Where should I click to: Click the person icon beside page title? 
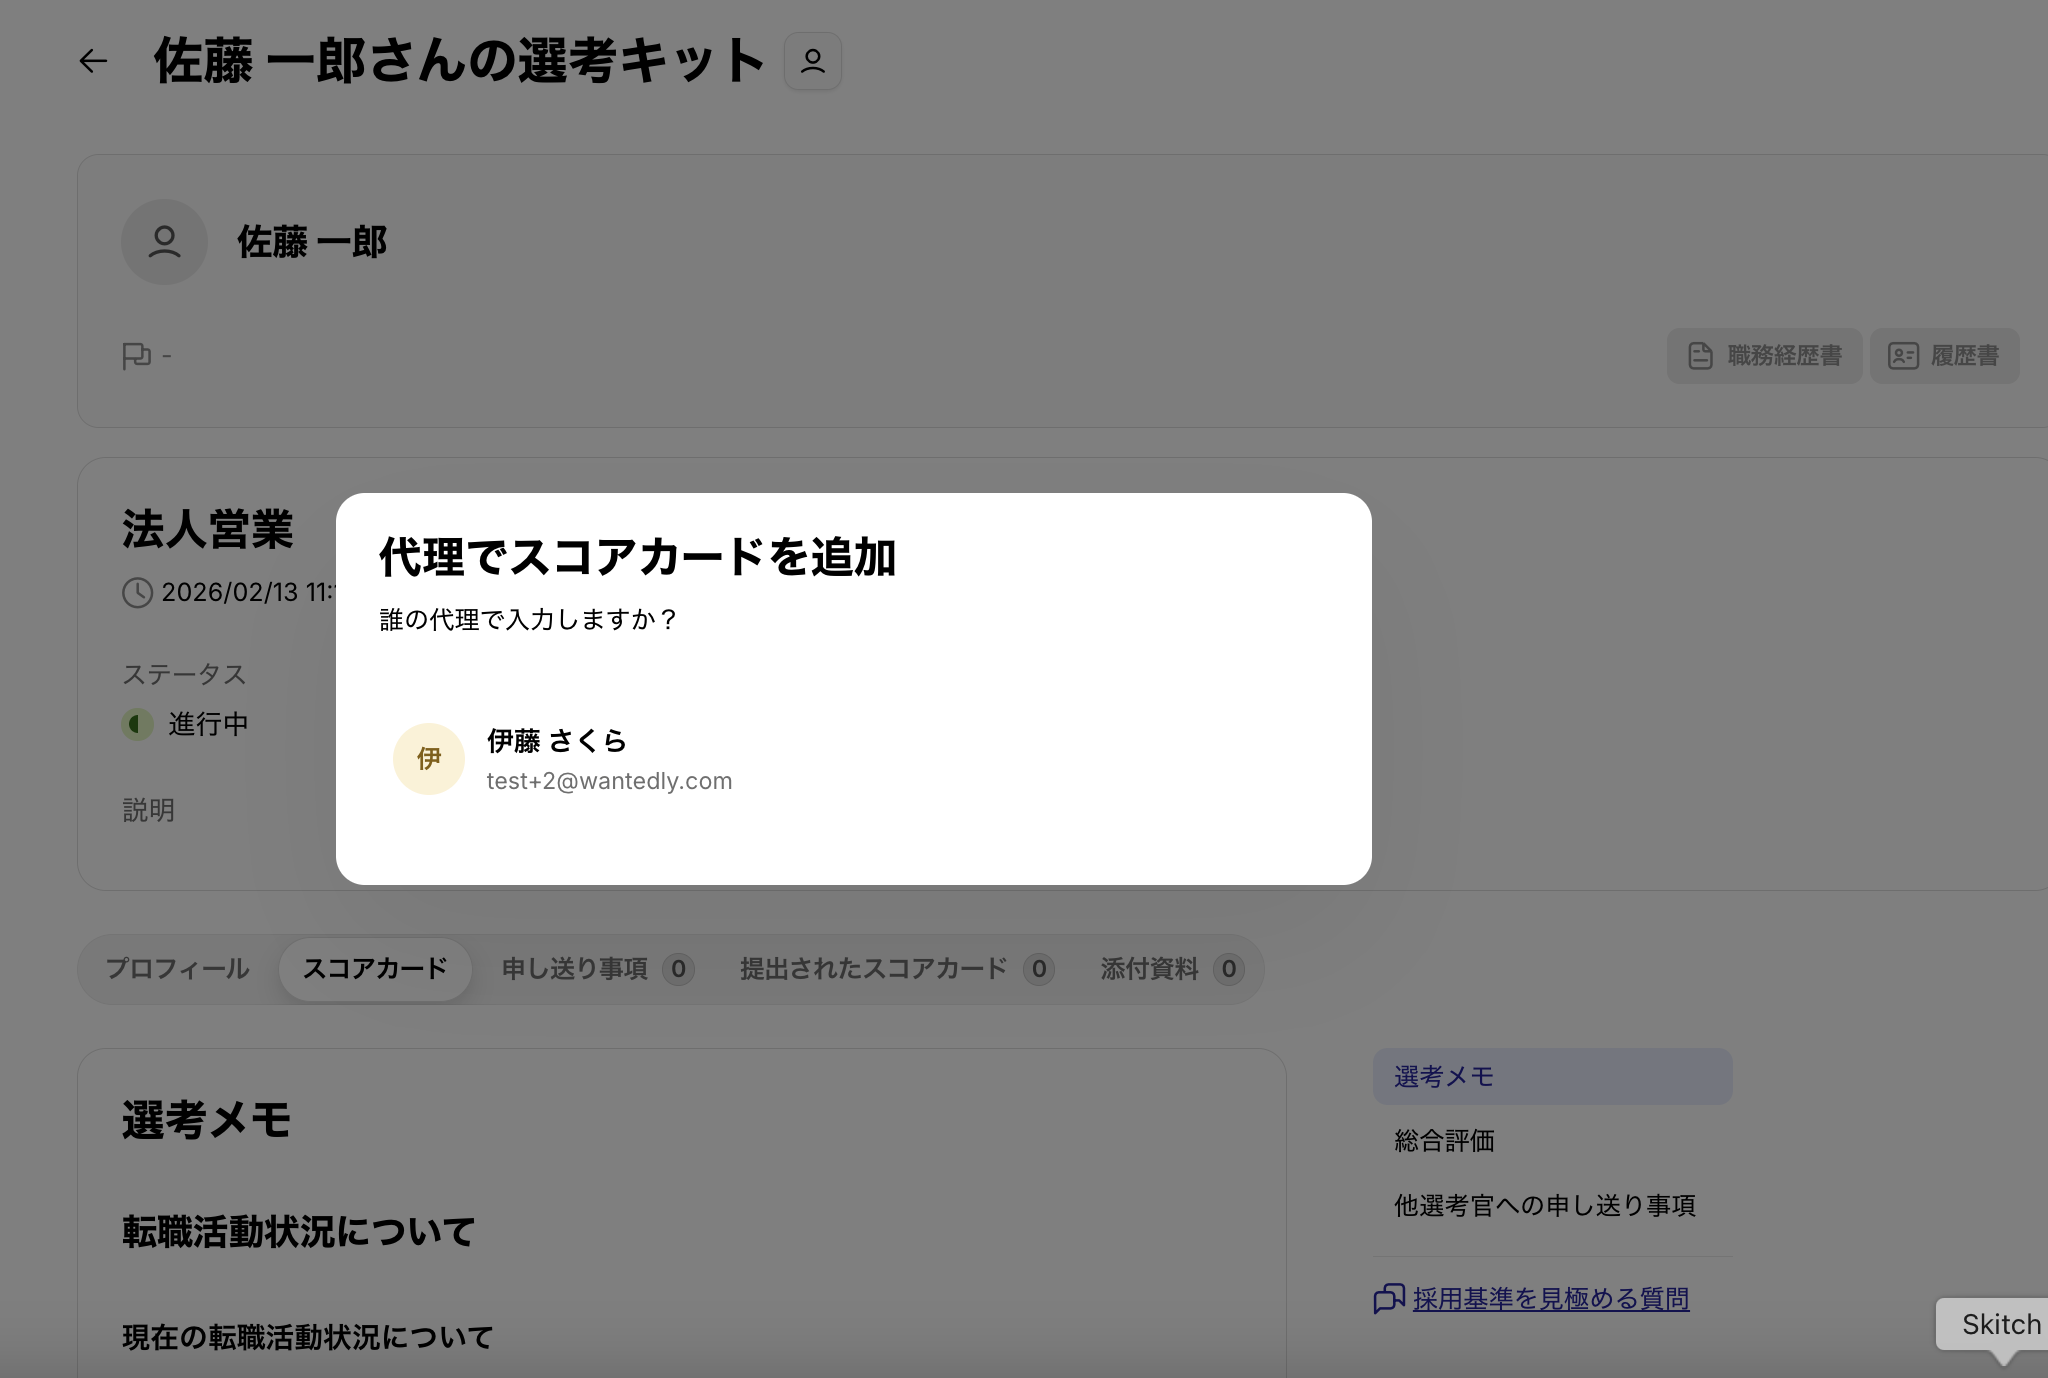click(x=812, y=61)
